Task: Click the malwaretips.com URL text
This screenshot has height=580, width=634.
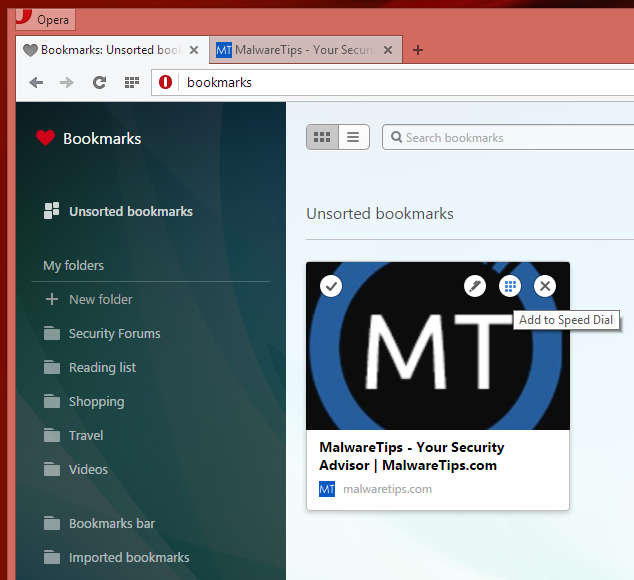Action: tap(387, 489)
